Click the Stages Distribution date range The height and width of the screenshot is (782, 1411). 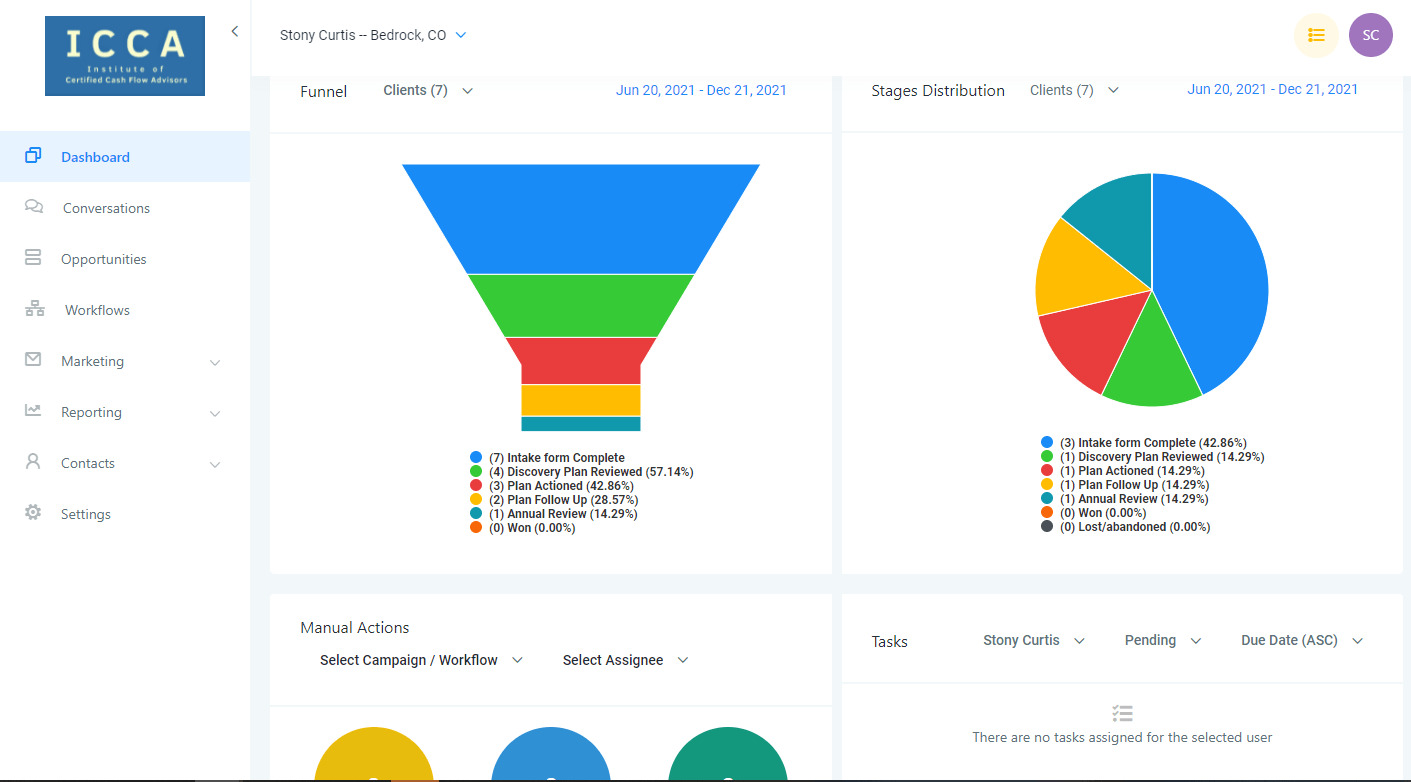[1272, 89]
